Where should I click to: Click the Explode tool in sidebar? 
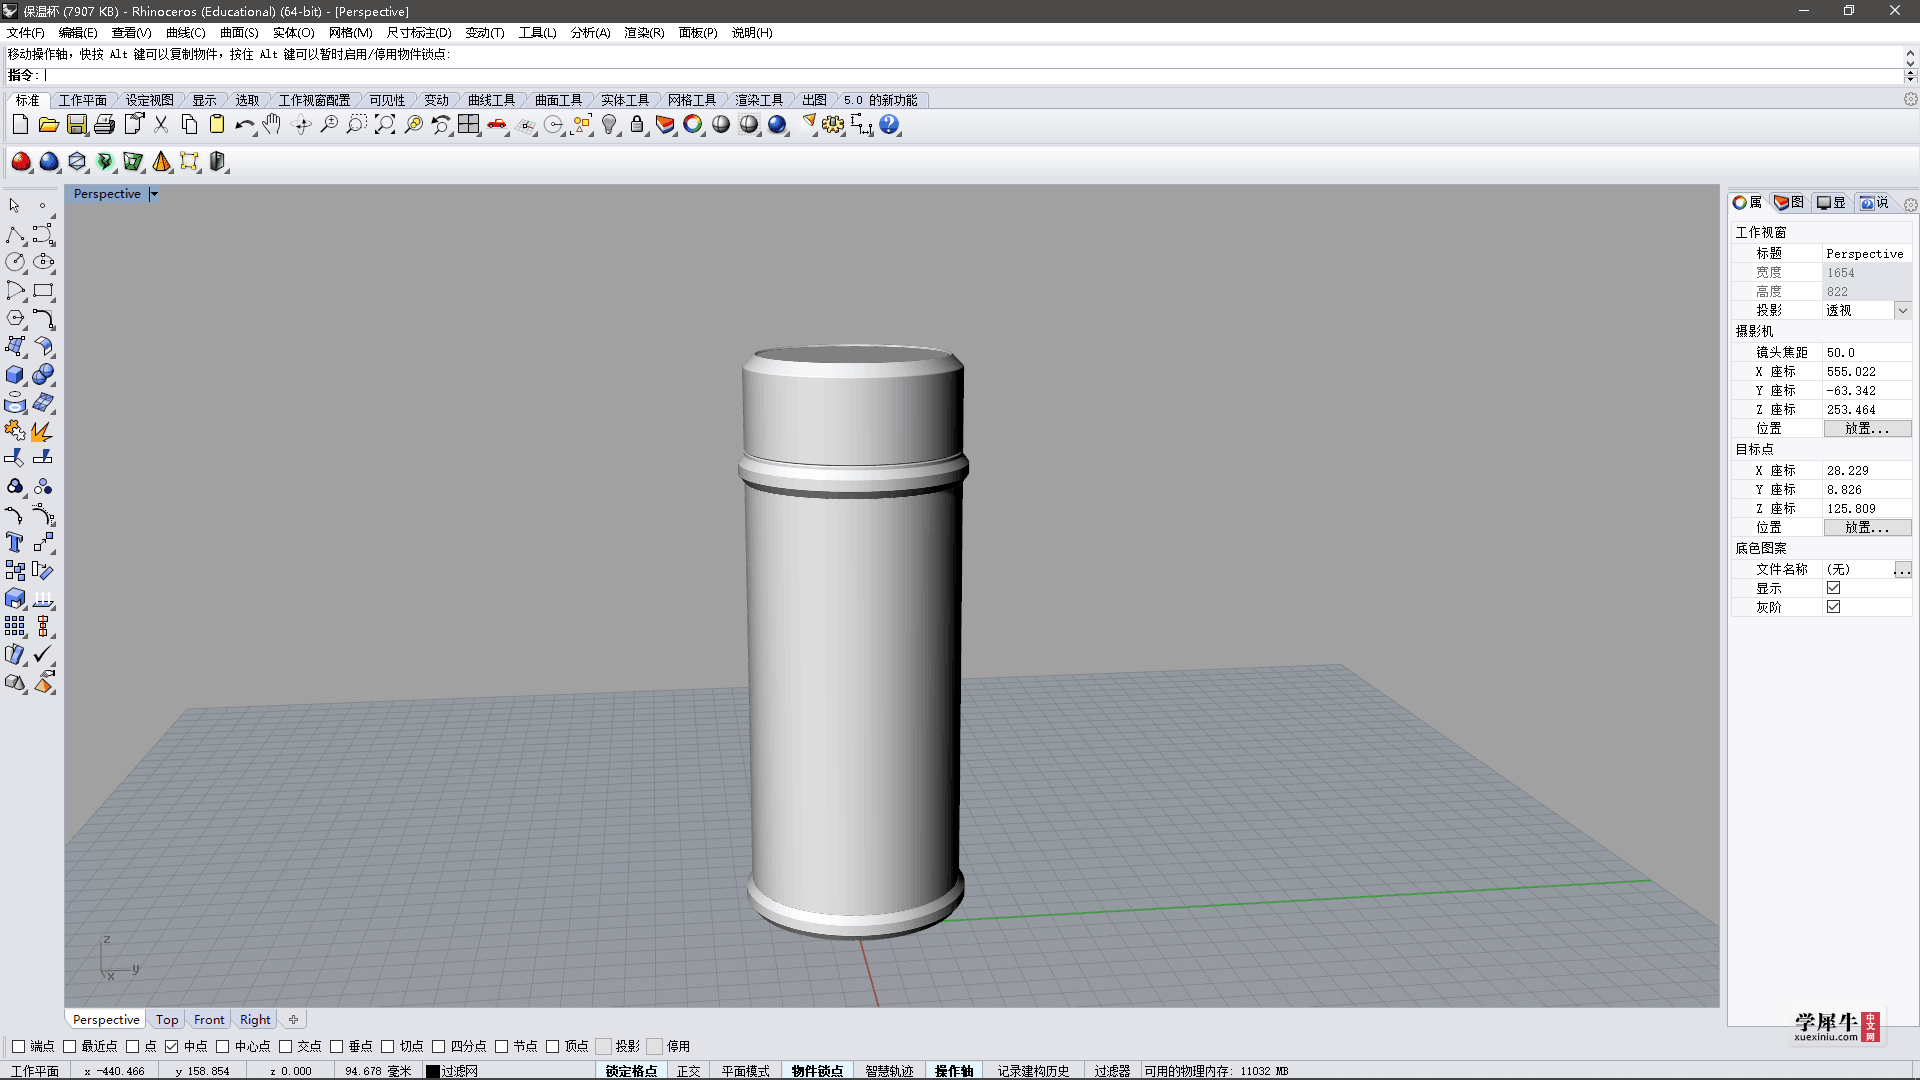43,431
